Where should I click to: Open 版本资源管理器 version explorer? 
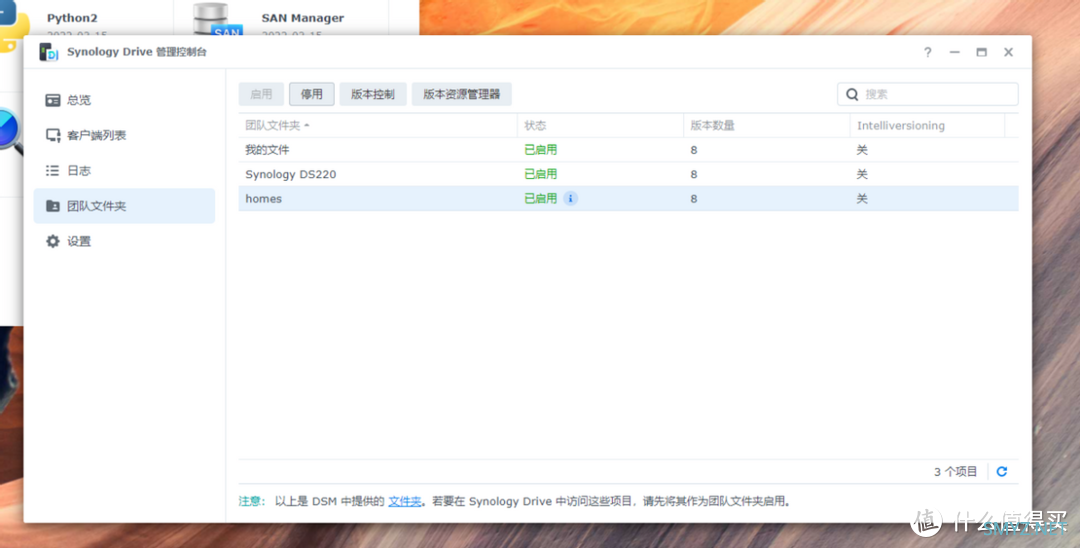tap(461, 94)
